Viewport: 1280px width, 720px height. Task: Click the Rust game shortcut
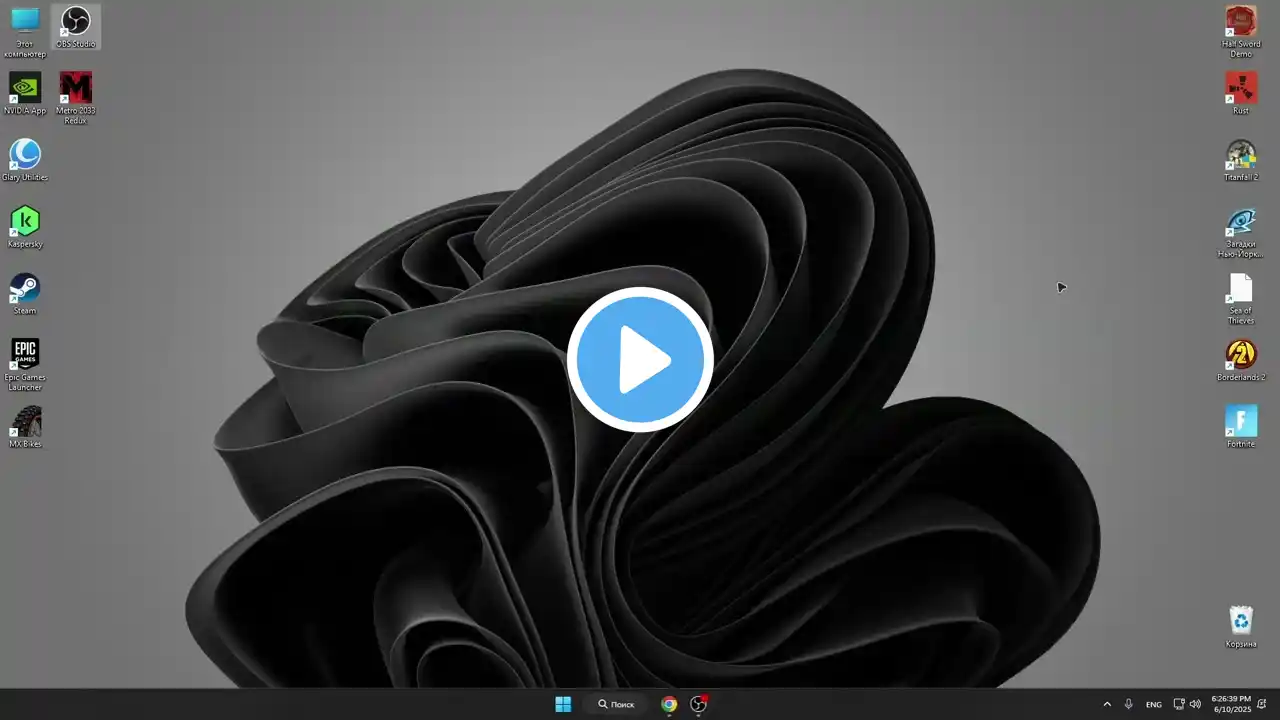click(1241, 93)
